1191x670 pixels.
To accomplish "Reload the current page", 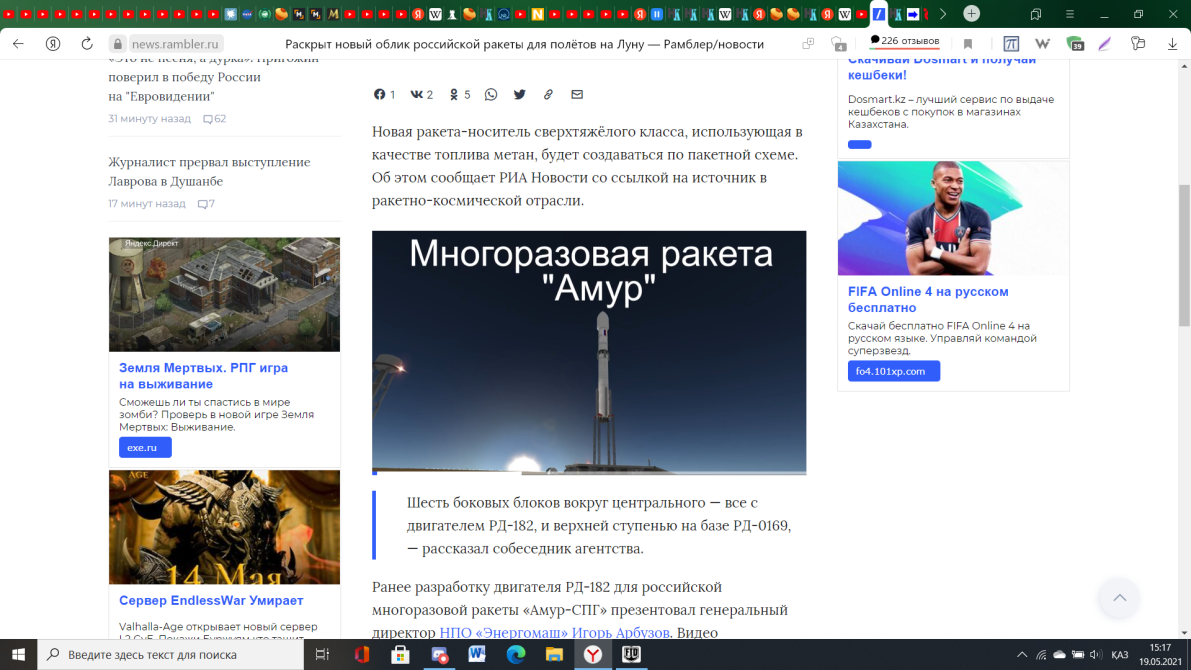I will 87,44.
